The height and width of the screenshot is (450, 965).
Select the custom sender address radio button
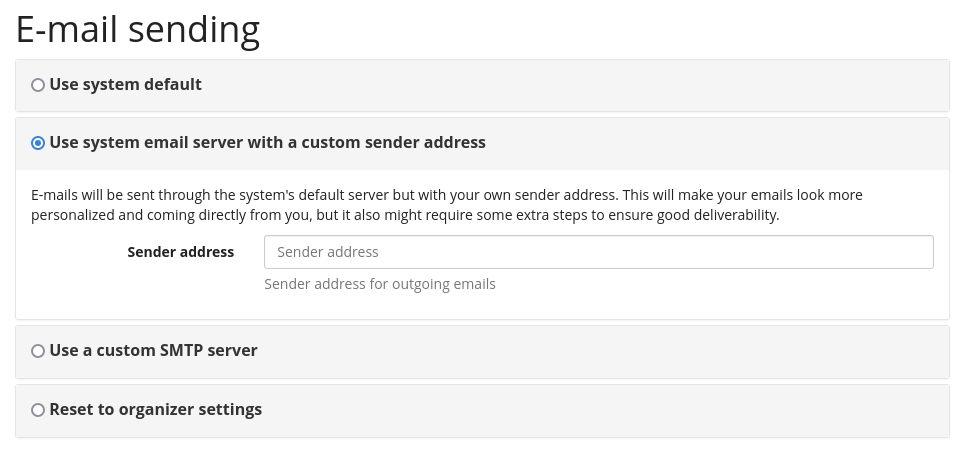click(x=38, y=143)
